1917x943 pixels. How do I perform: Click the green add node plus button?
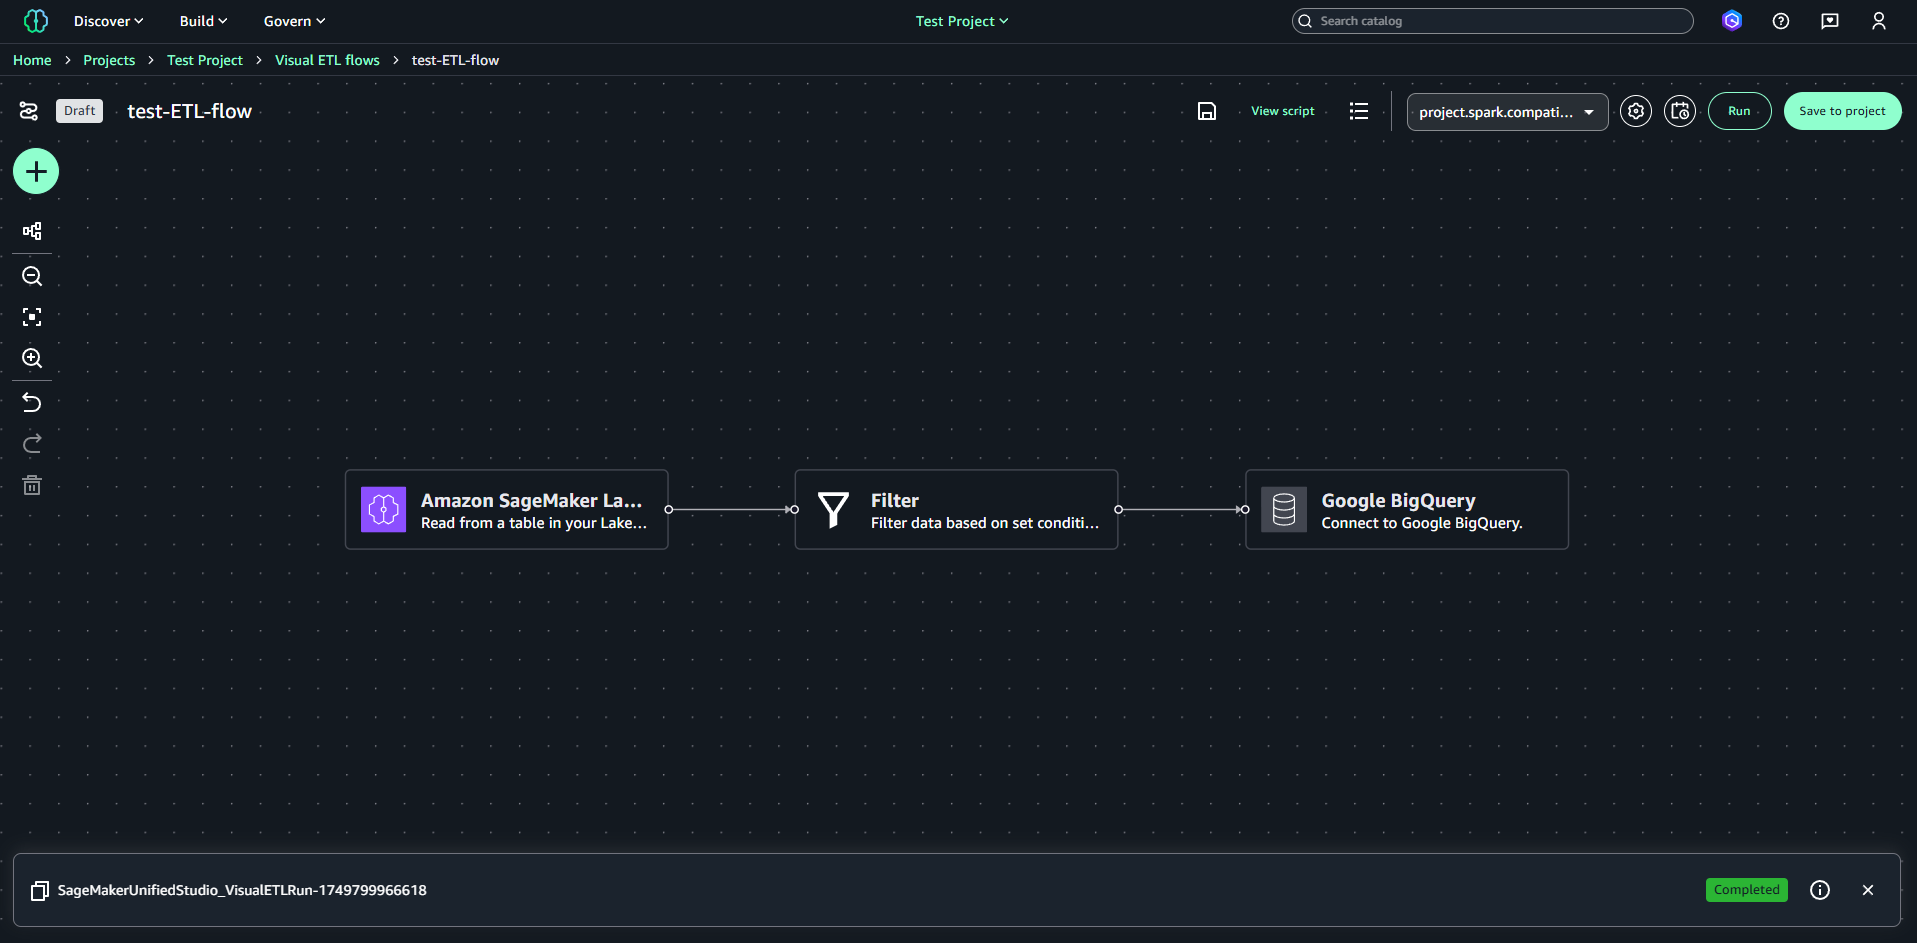coord(36,172)
